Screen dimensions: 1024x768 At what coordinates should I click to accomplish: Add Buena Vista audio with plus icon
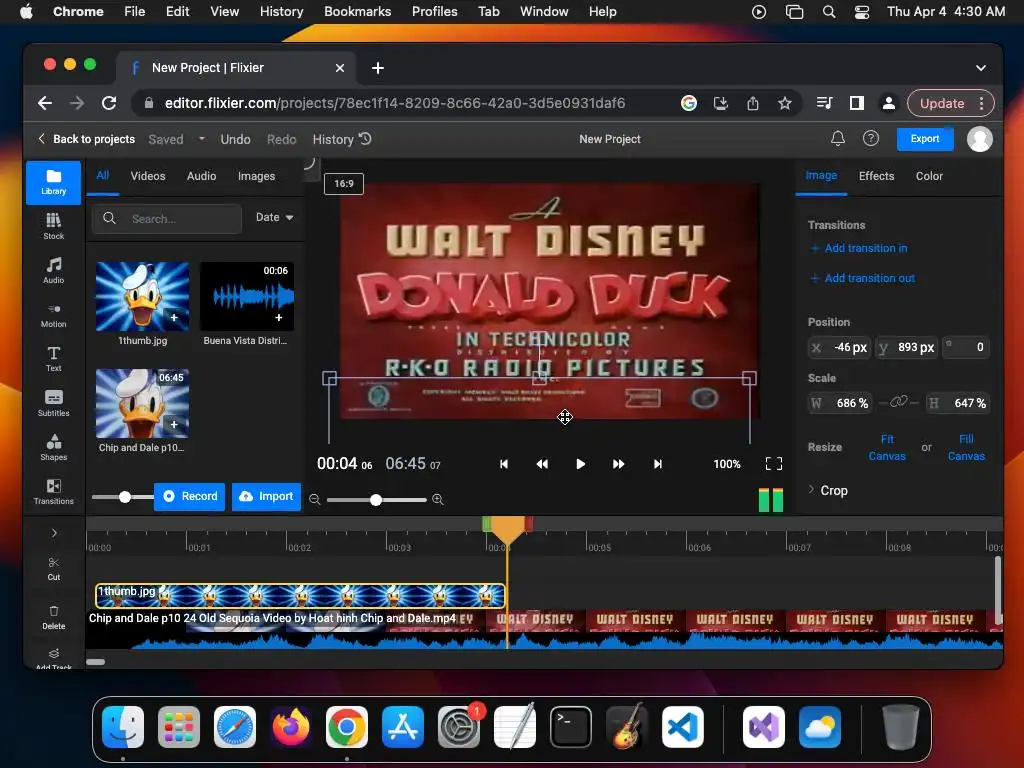click(279, 317)
